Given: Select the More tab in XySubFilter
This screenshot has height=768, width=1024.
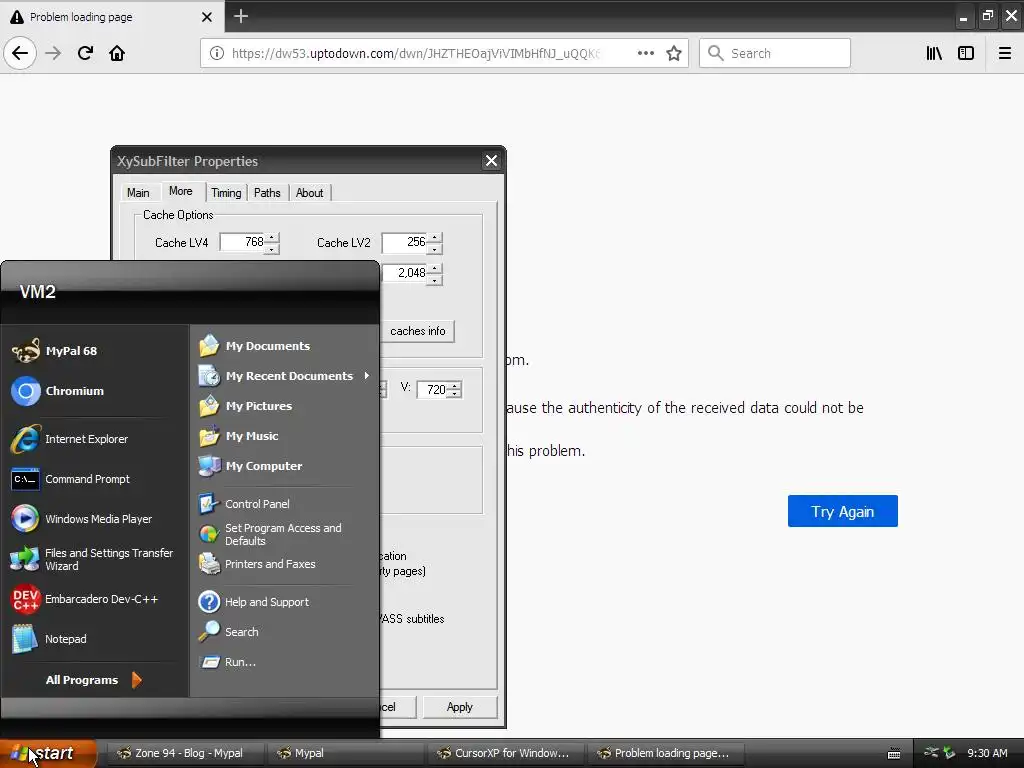Looking at the screenshot, I should tap(181, 191).
